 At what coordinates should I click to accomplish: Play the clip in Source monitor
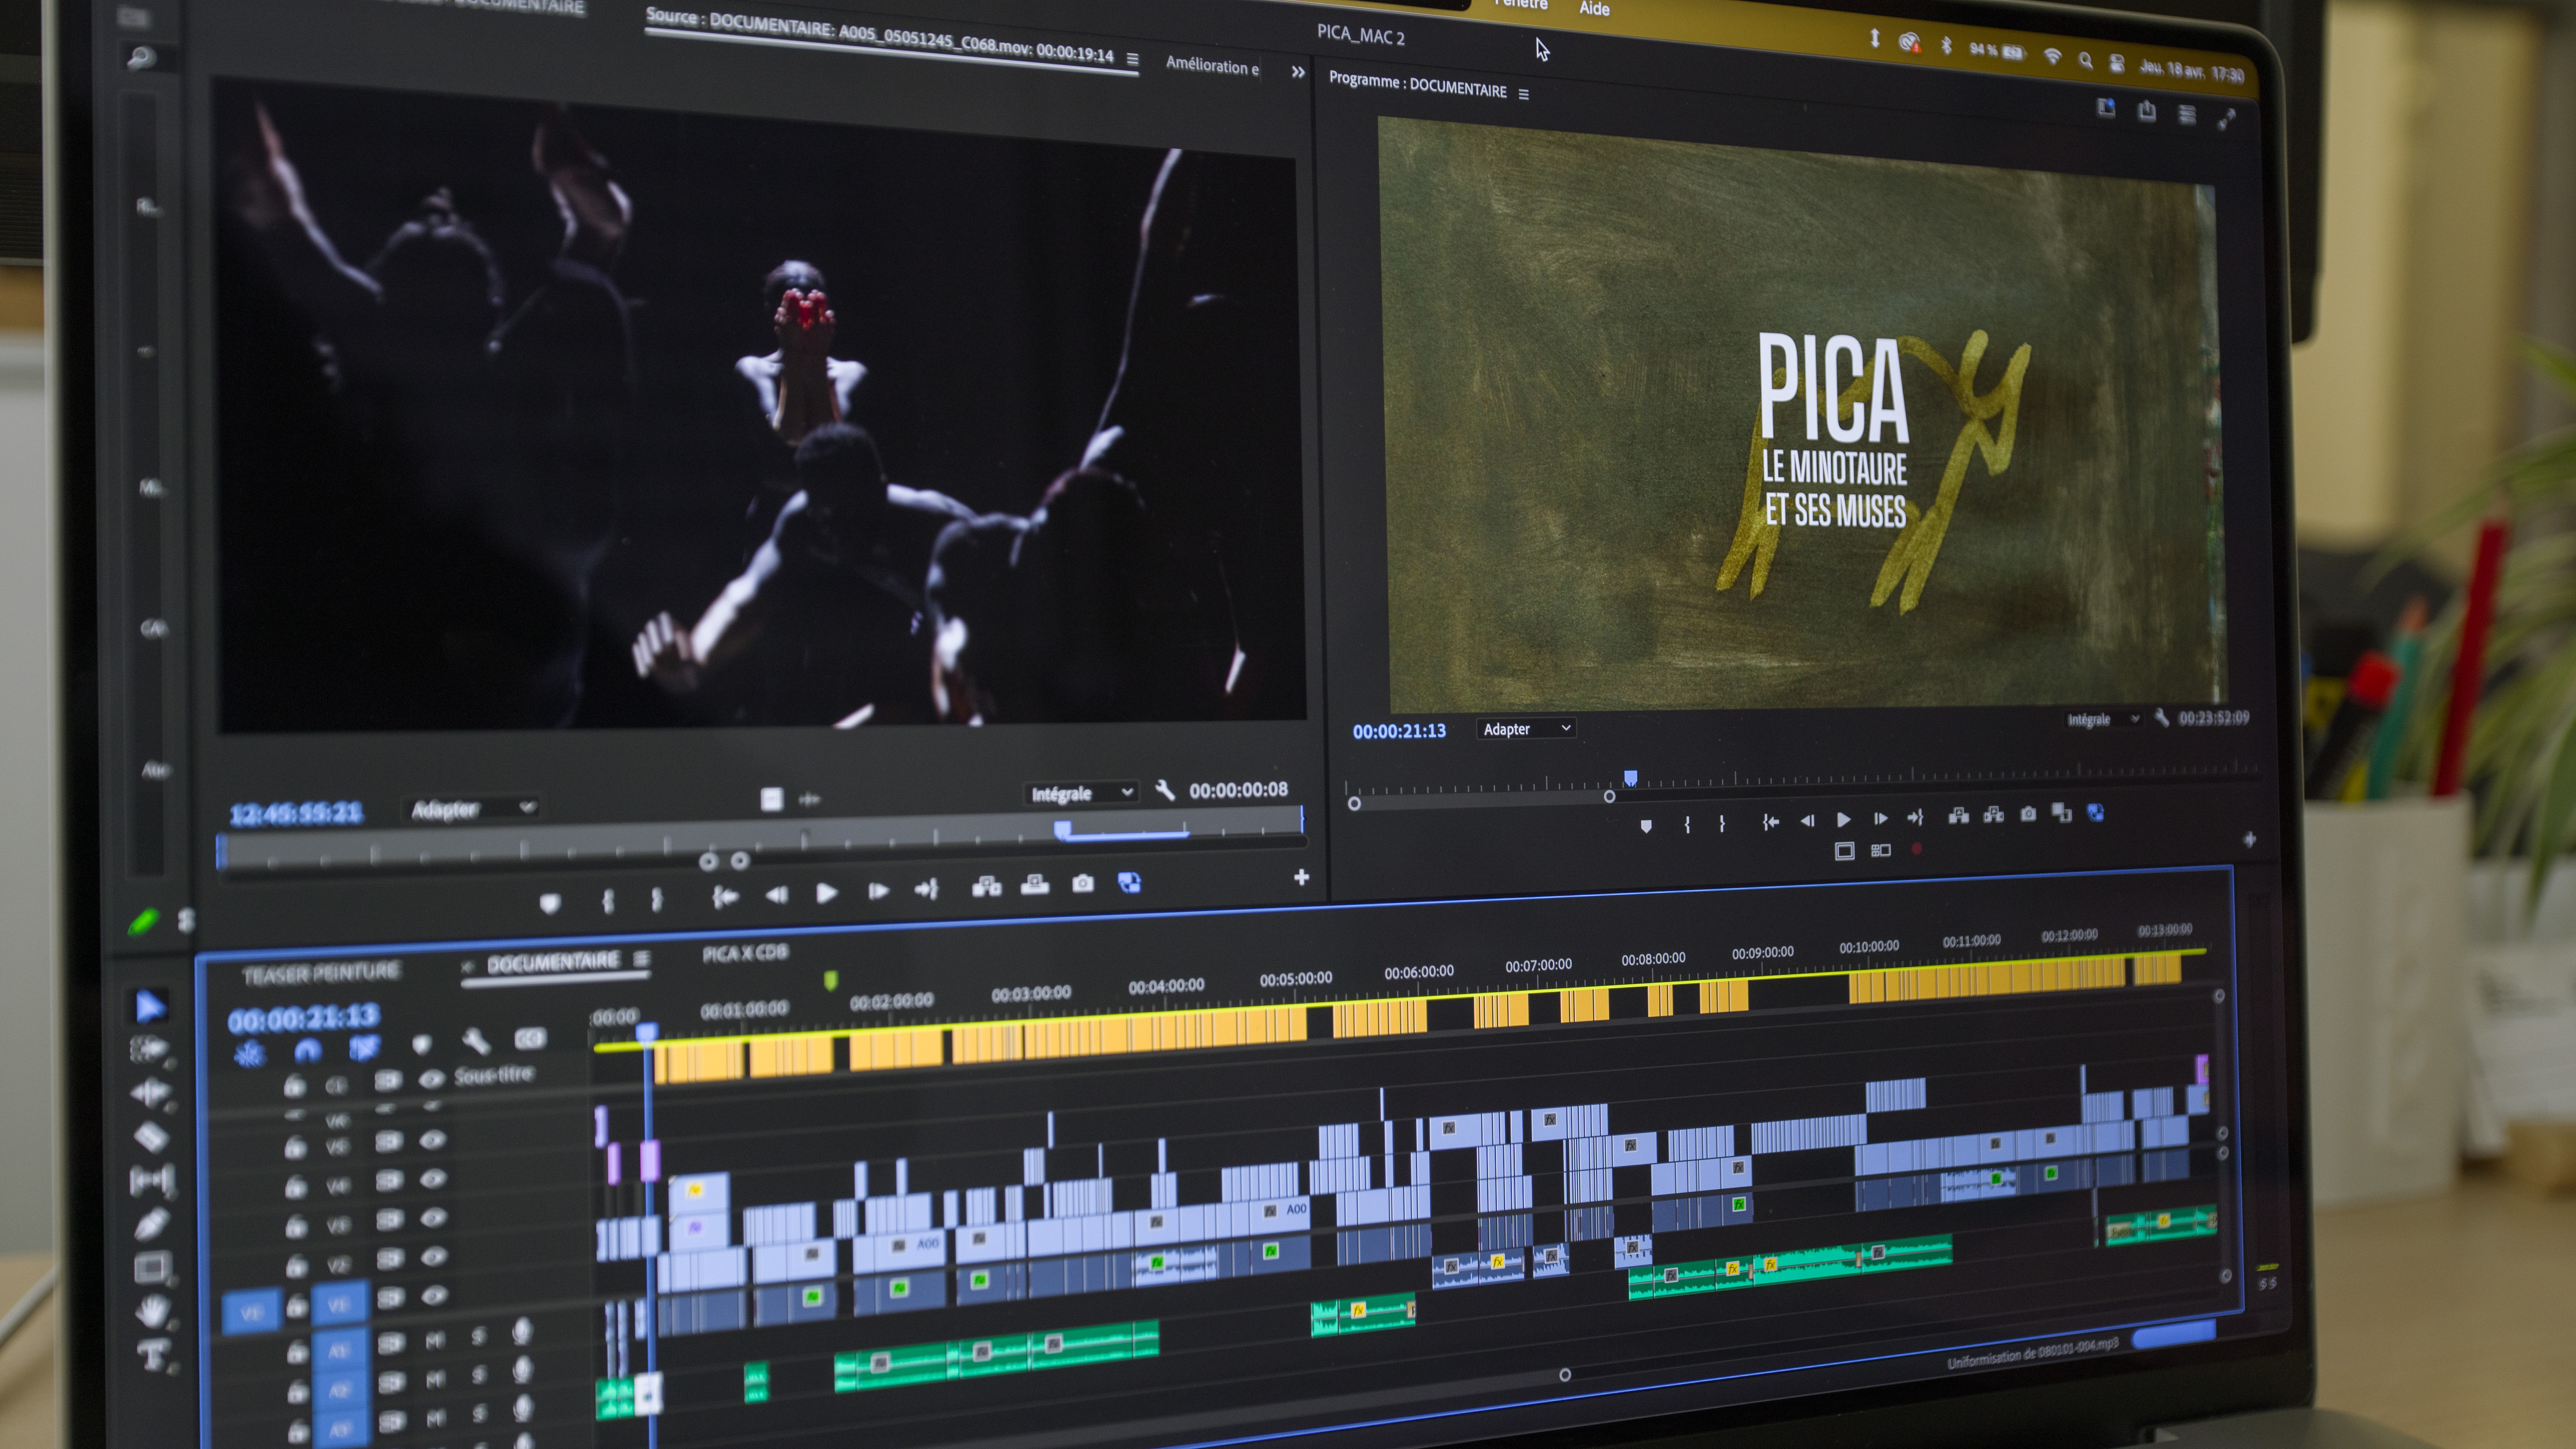coord(826,893)
